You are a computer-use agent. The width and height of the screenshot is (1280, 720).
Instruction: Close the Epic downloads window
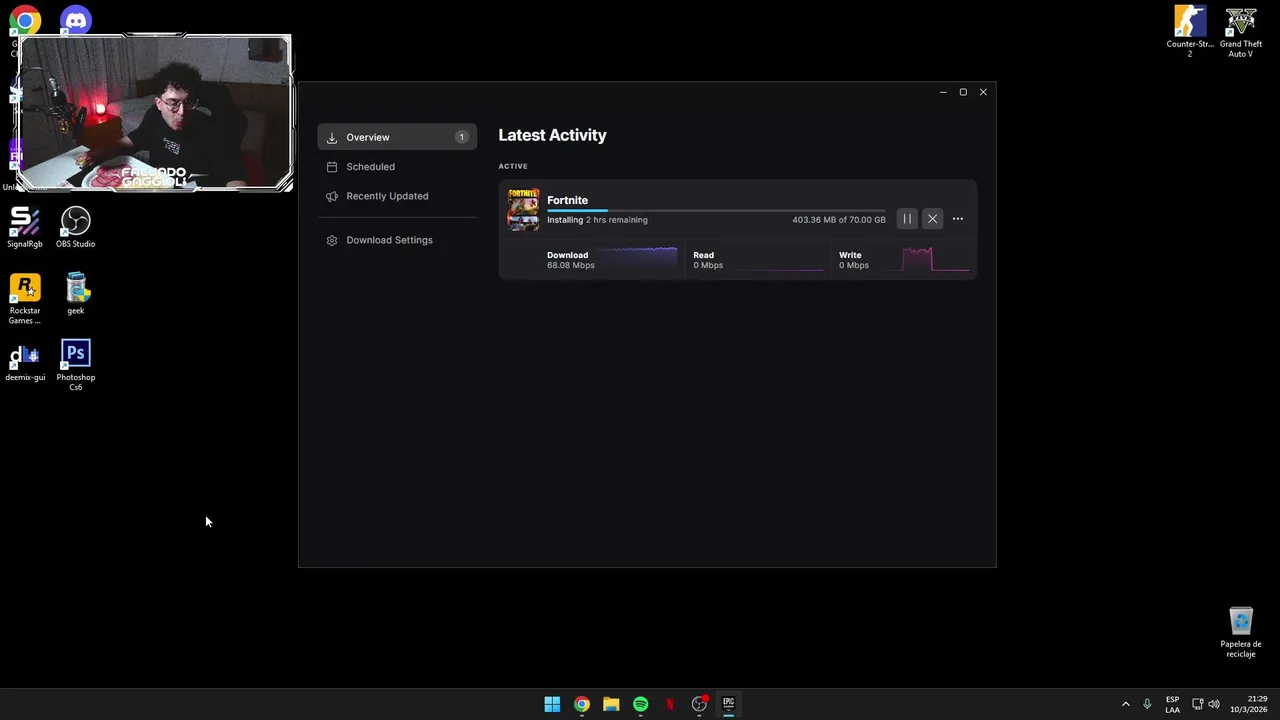[x=983, y=92]
